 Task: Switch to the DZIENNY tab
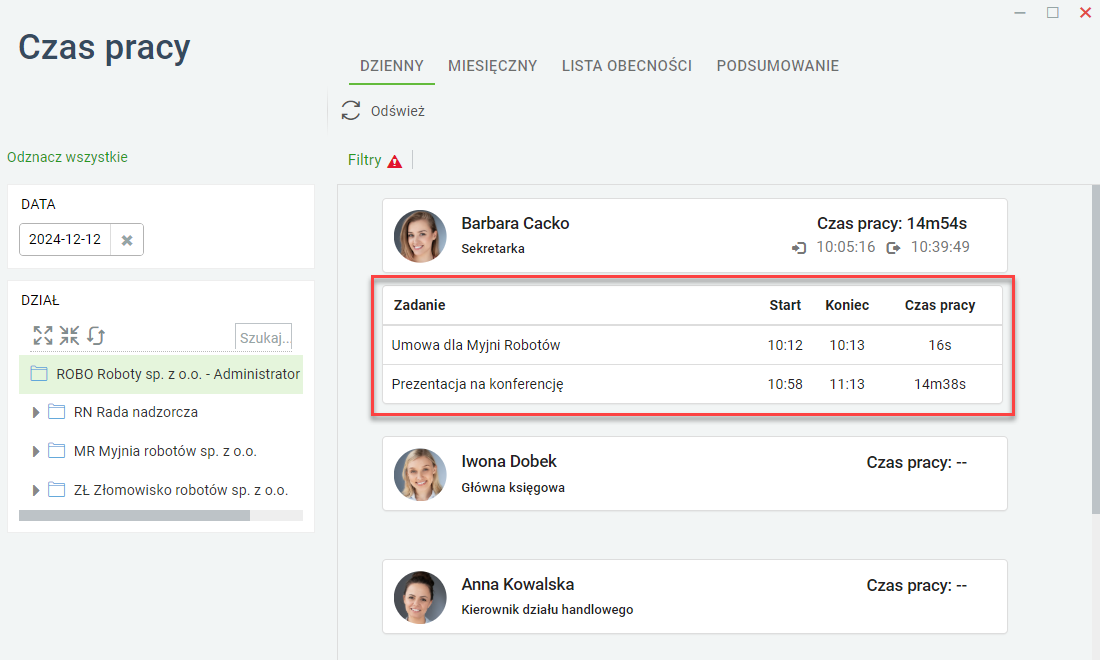(x=391, y=66)
